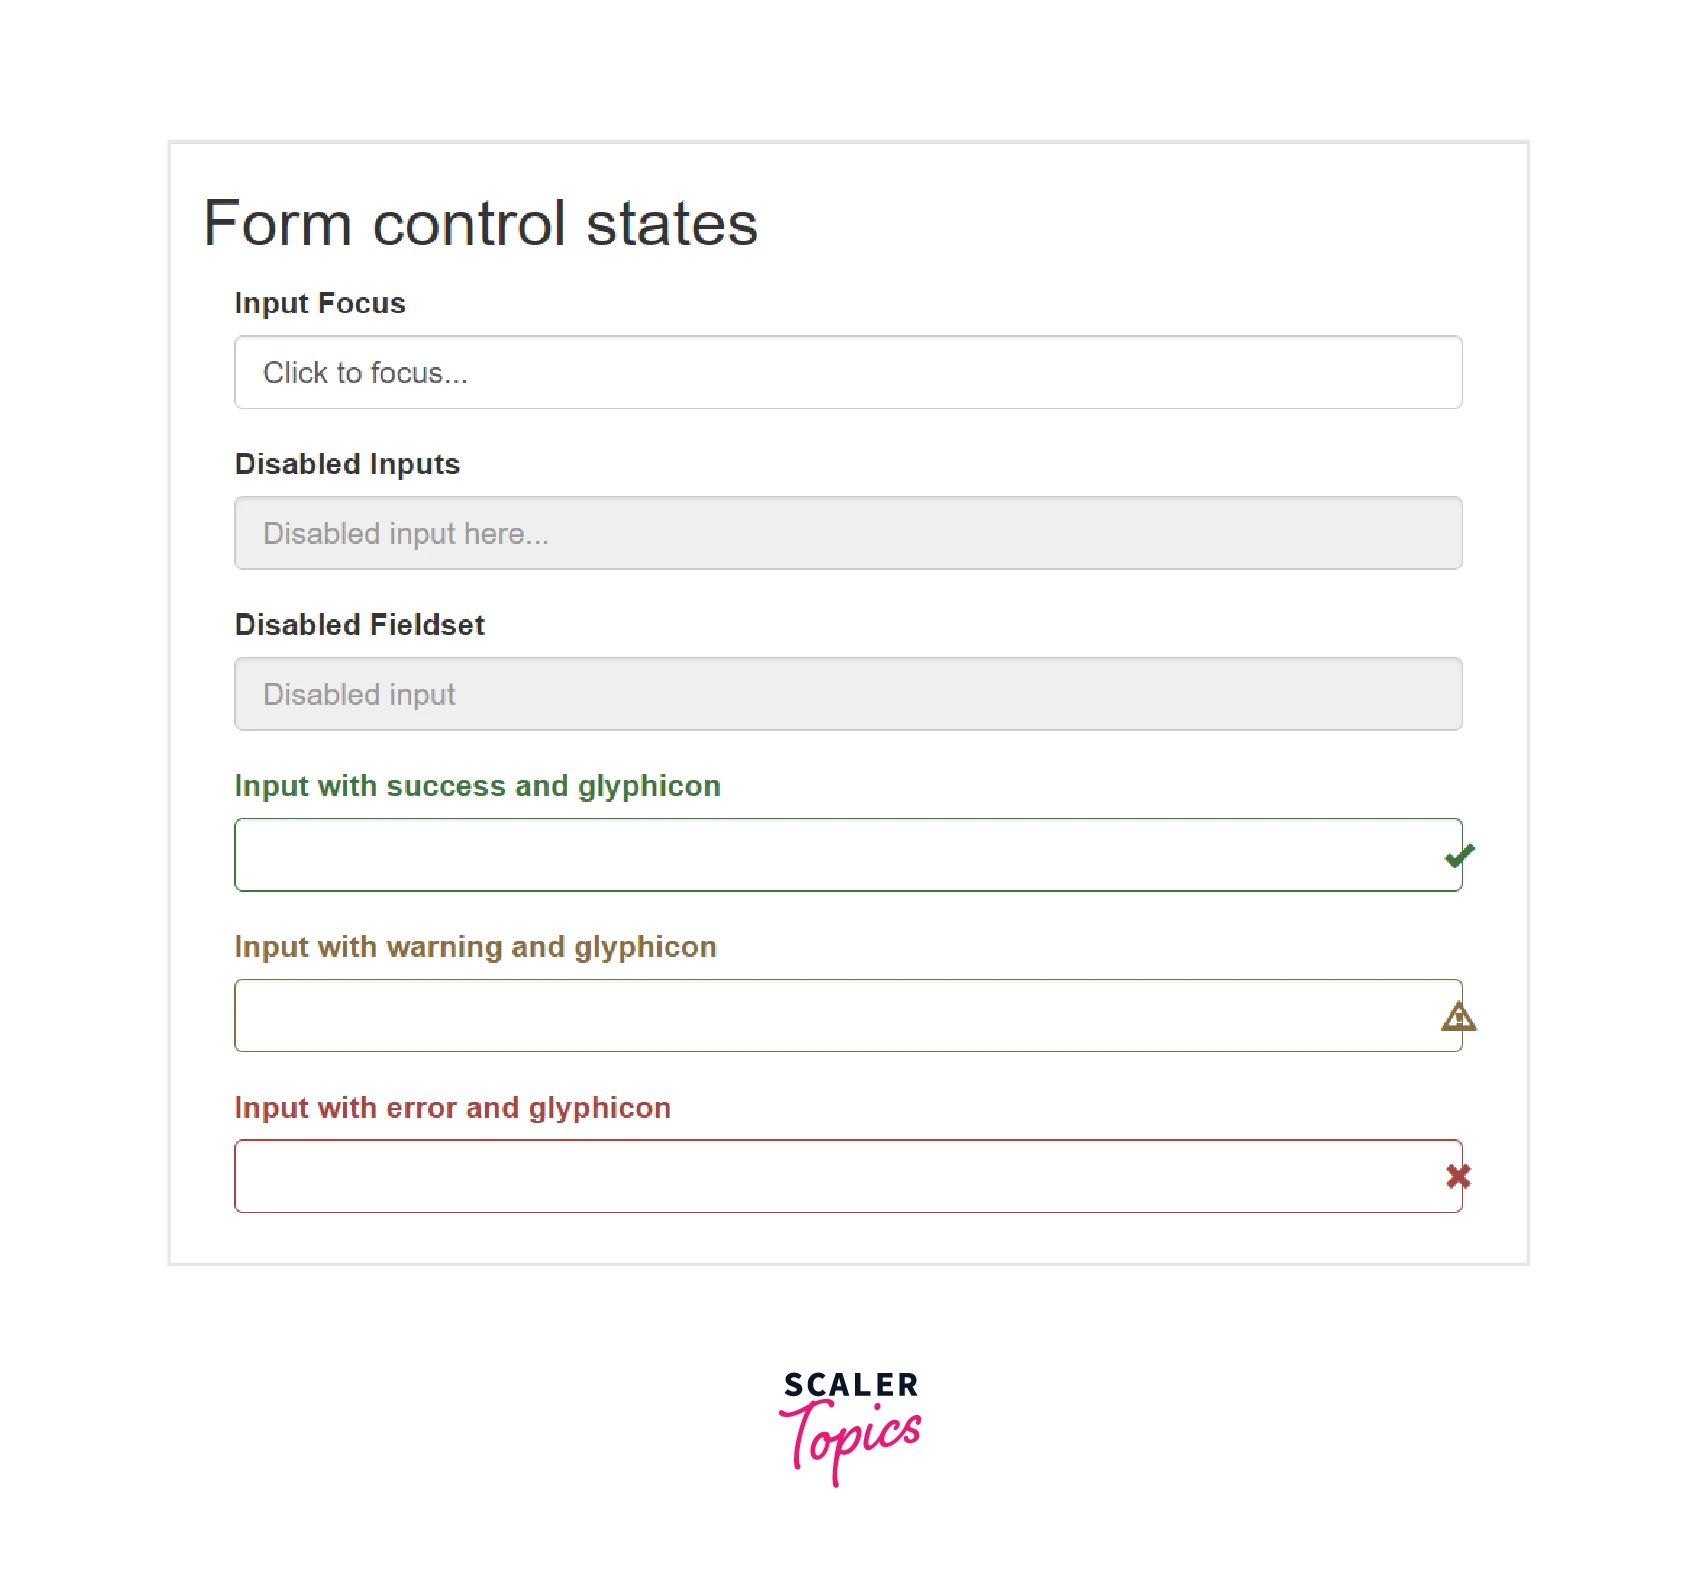The image size is (1700, 1585).
Task: Click the 'SCALER' wordmark text
Action: (850, 1385)
